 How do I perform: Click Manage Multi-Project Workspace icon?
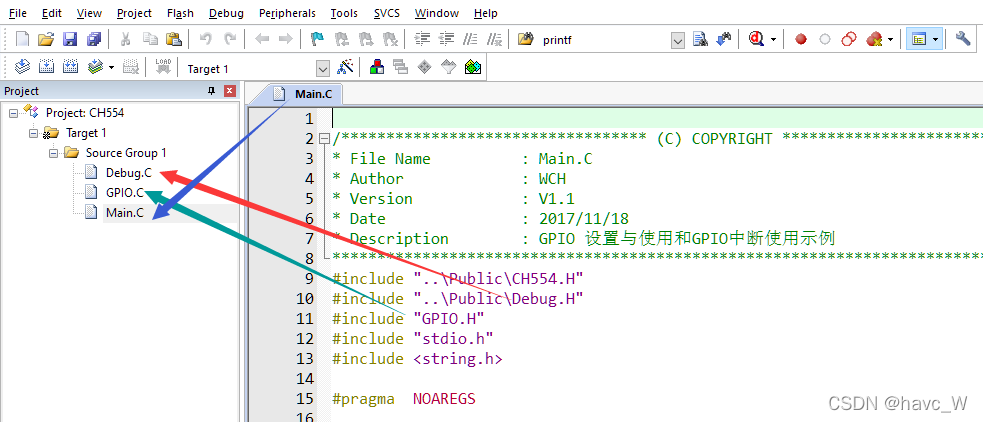401,66
